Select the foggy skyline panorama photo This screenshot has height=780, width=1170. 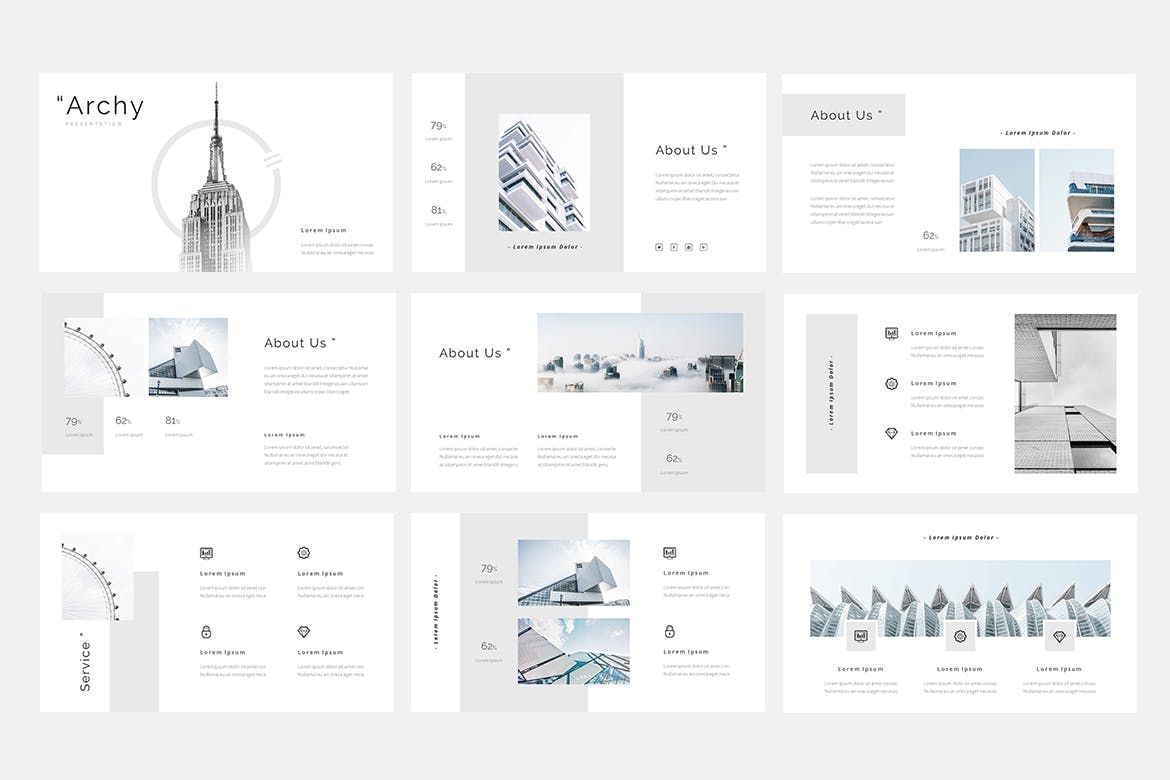pyautogui.click(x=640, y=353)
